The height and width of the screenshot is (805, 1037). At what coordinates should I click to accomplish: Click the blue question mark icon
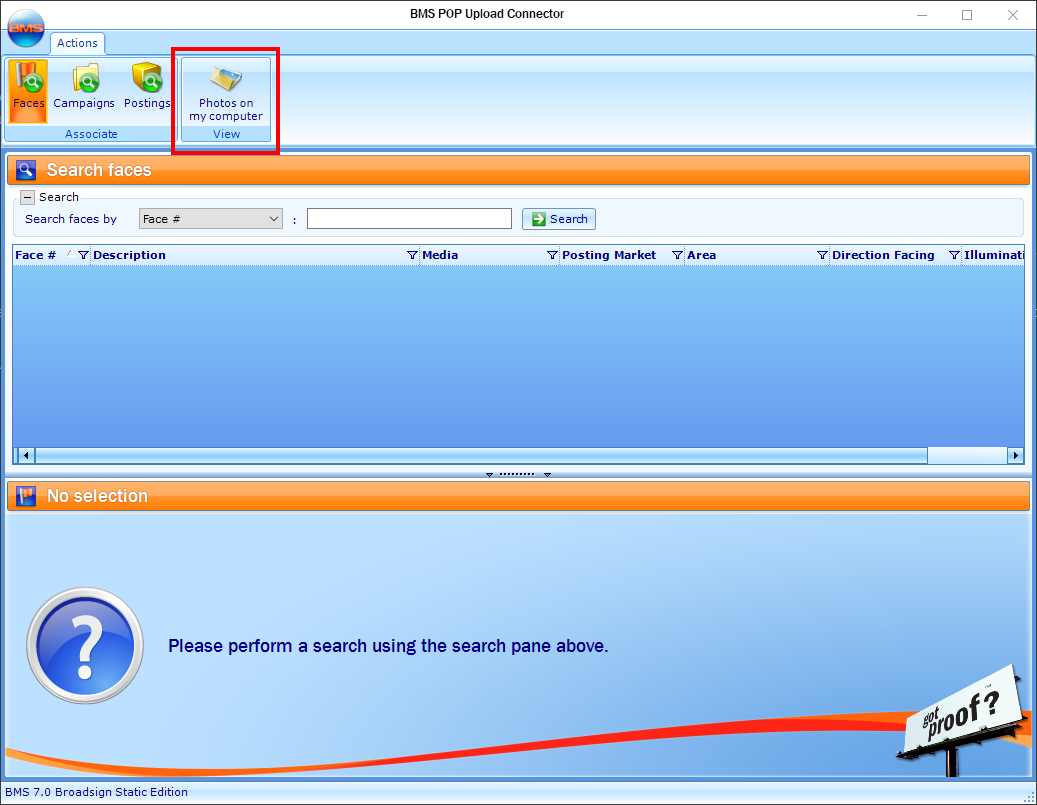pos(85,645)
